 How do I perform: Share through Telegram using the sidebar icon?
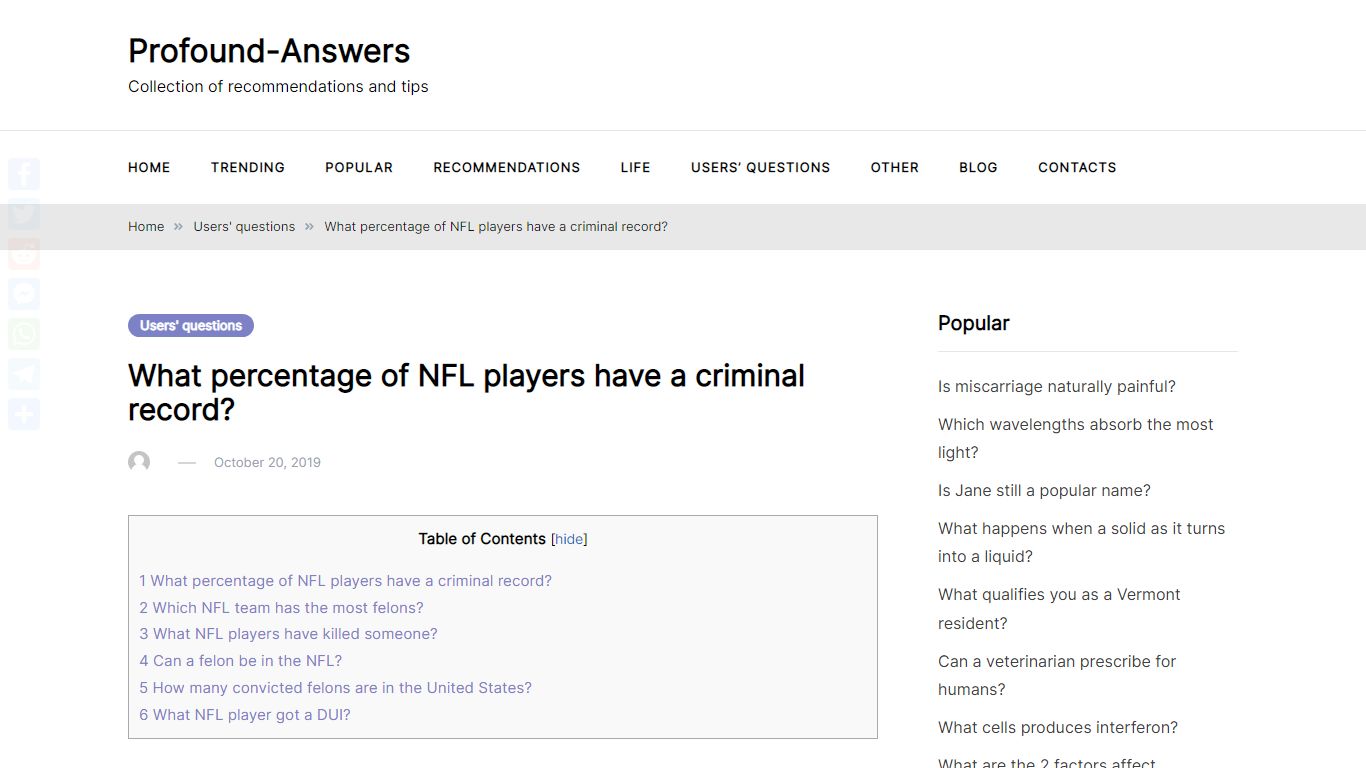pyautogui.click(x=24, y=374)
